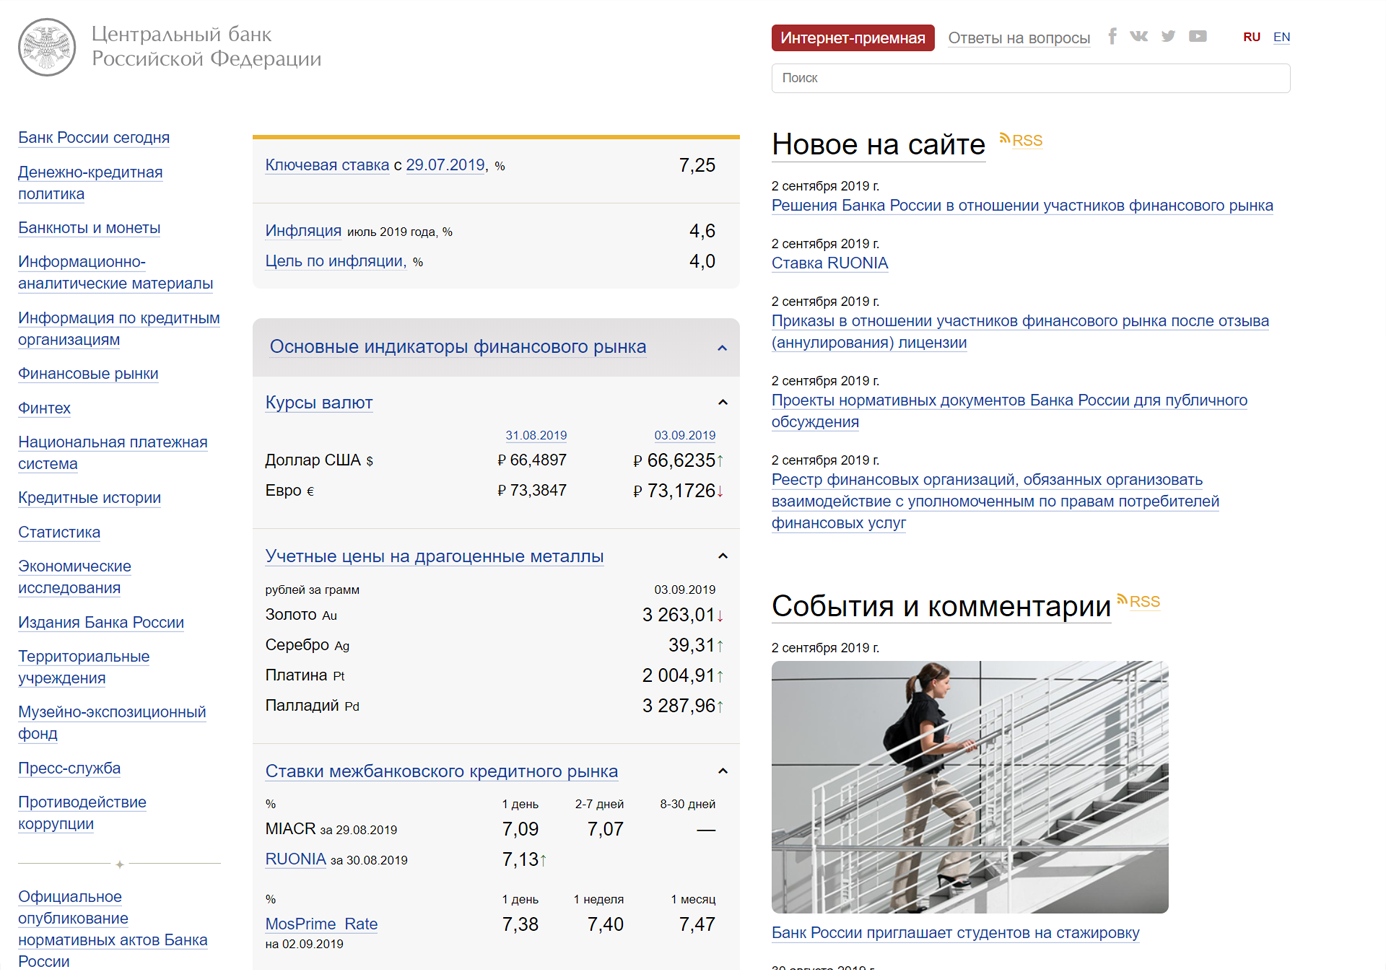Collapse Учетные цены на драгоценные металлы section
Screen dimensions: 1386x970
click(722, 557)
